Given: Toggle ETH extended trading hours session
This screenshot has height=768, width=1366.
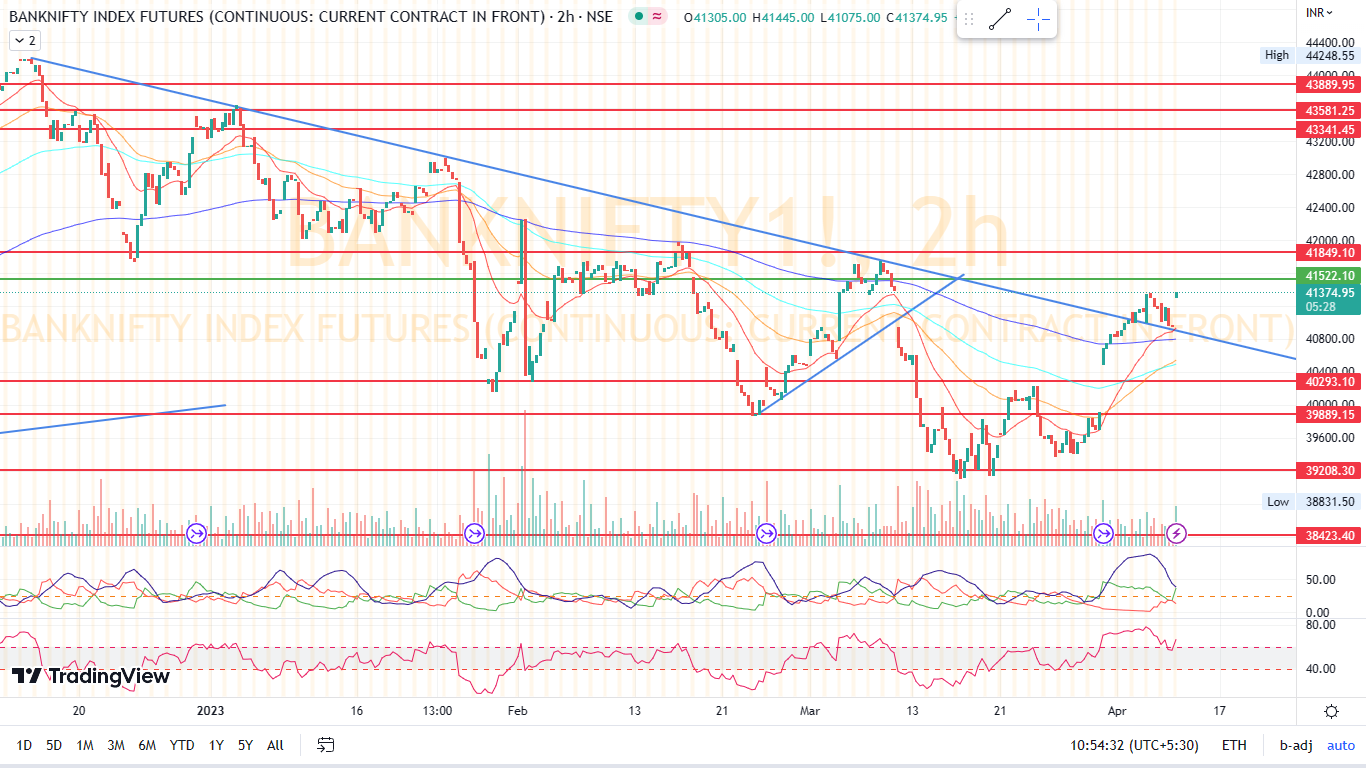Looking at the screenshot, I should [x=1234, y=745].
